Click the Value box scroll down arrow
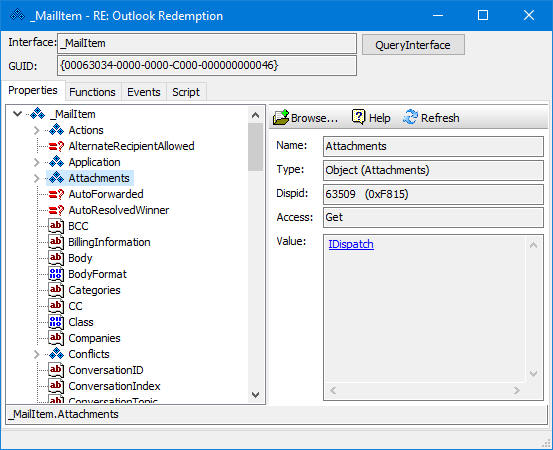Image resolution: width=553 pixels, height=450 pixels. (533, 373)
